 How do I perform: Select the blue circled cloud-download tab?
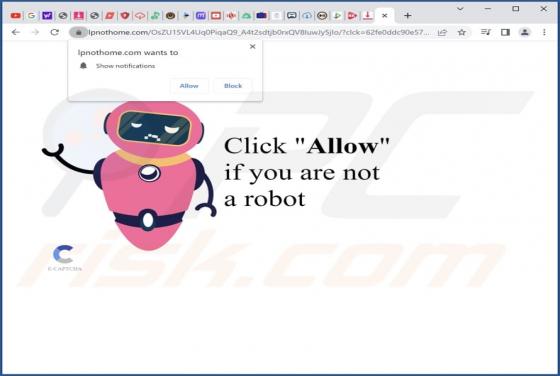[x=307, y=16]
